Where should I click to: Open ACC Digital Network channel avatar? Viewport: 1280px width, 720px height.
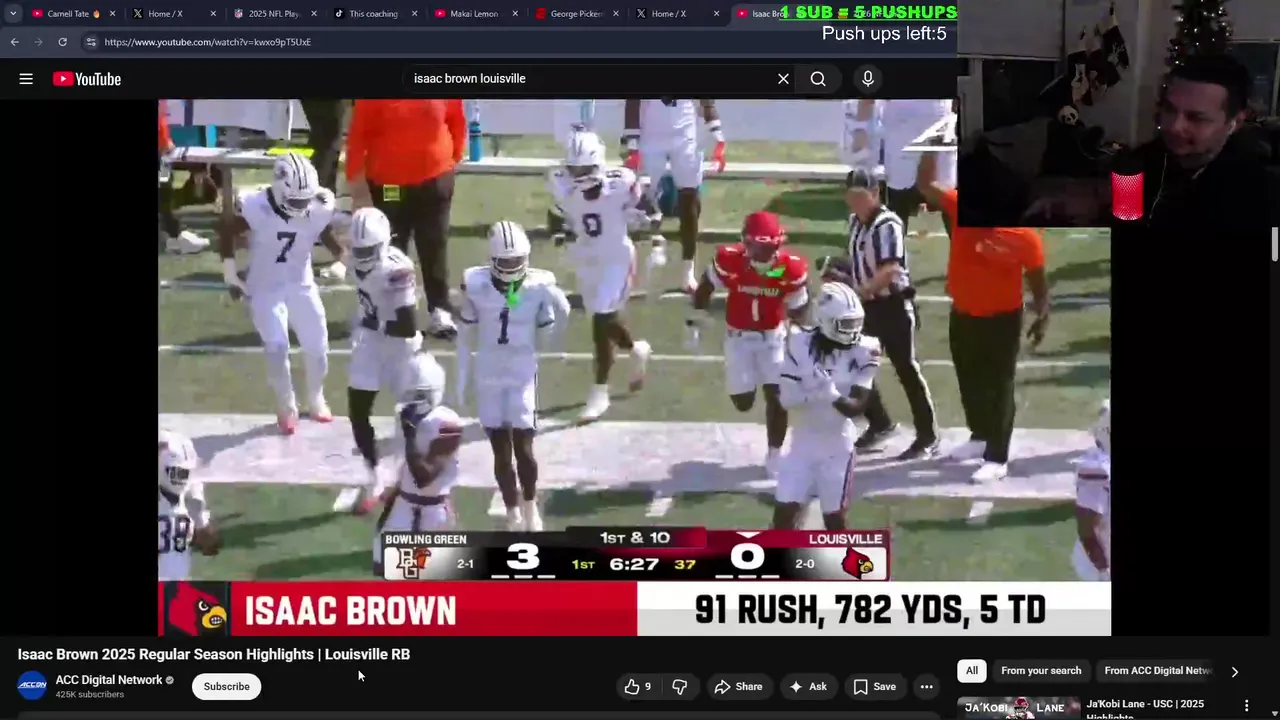tap(32, 686)
